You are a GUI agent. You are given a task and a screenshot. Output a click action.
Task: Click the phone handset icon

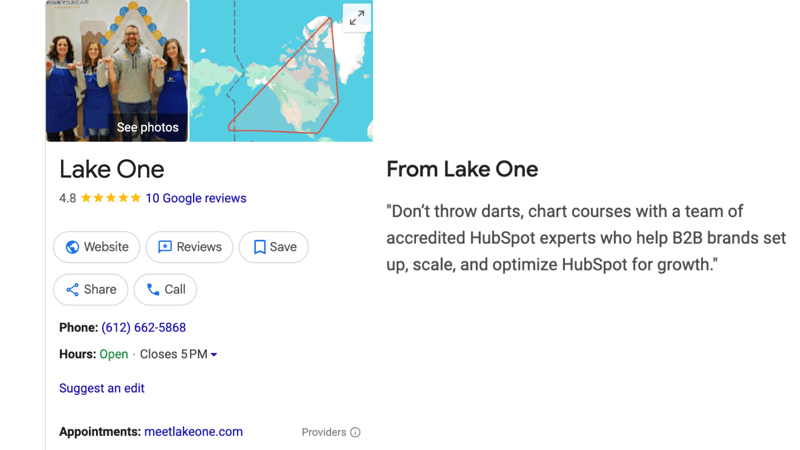153,290
